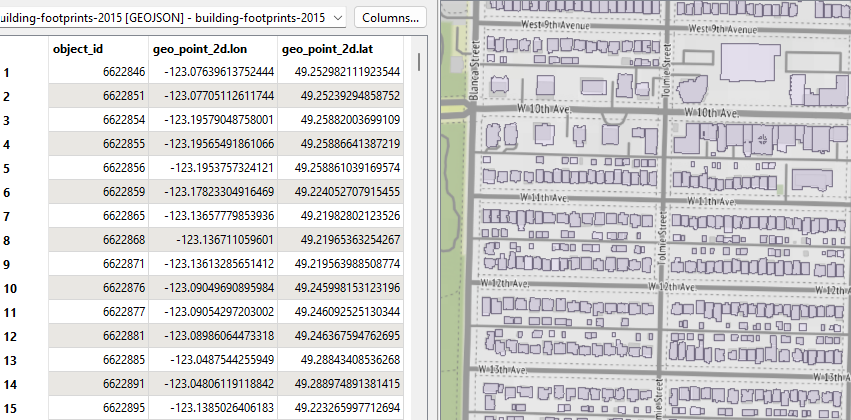Click object_id cell 6622895
Image resolution: width=851 pixels, height=420 pixels.
tap(98, 408)
